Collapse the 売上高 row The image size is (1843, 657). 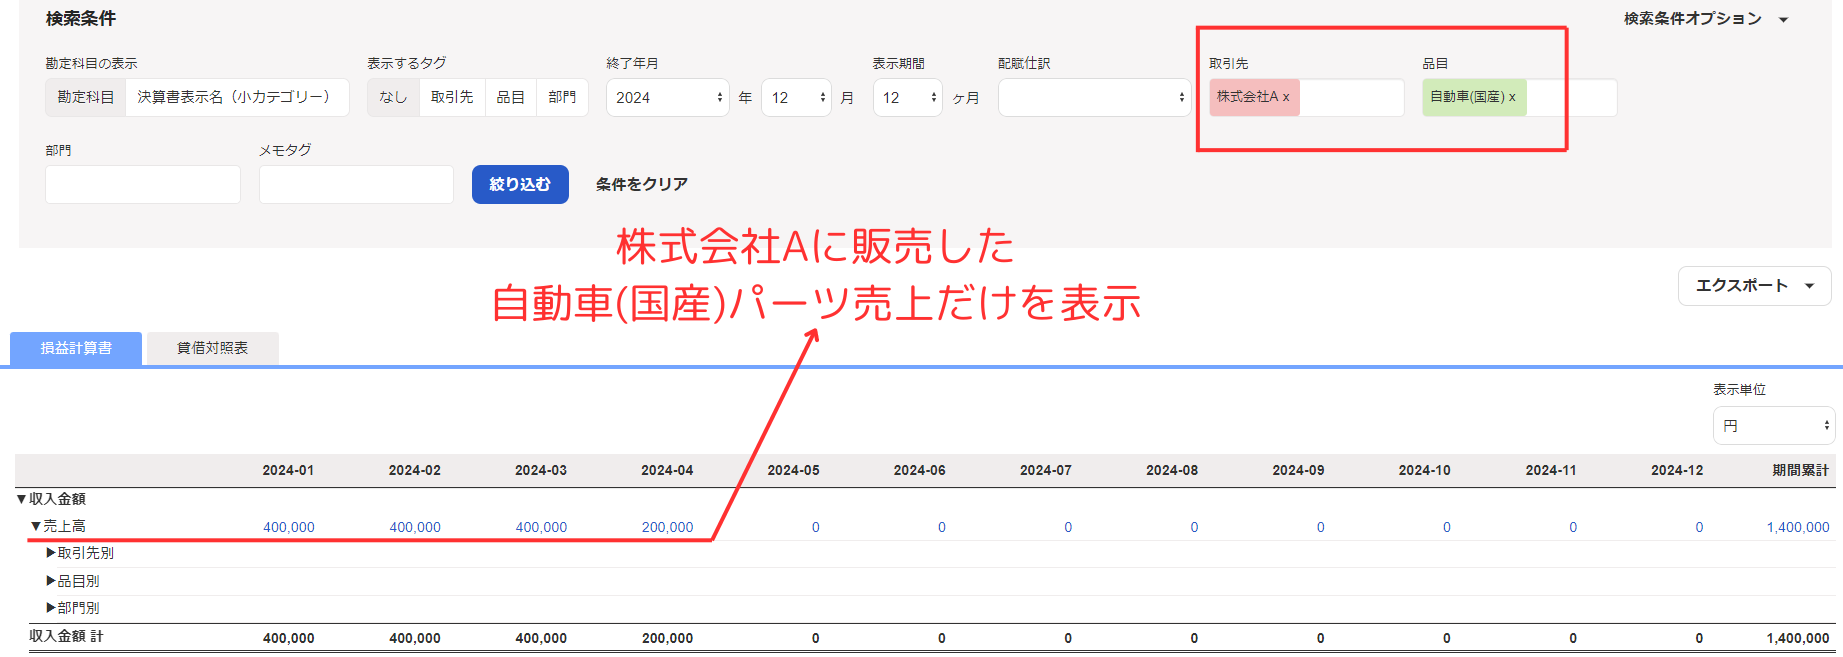click(x=36, y=526)
